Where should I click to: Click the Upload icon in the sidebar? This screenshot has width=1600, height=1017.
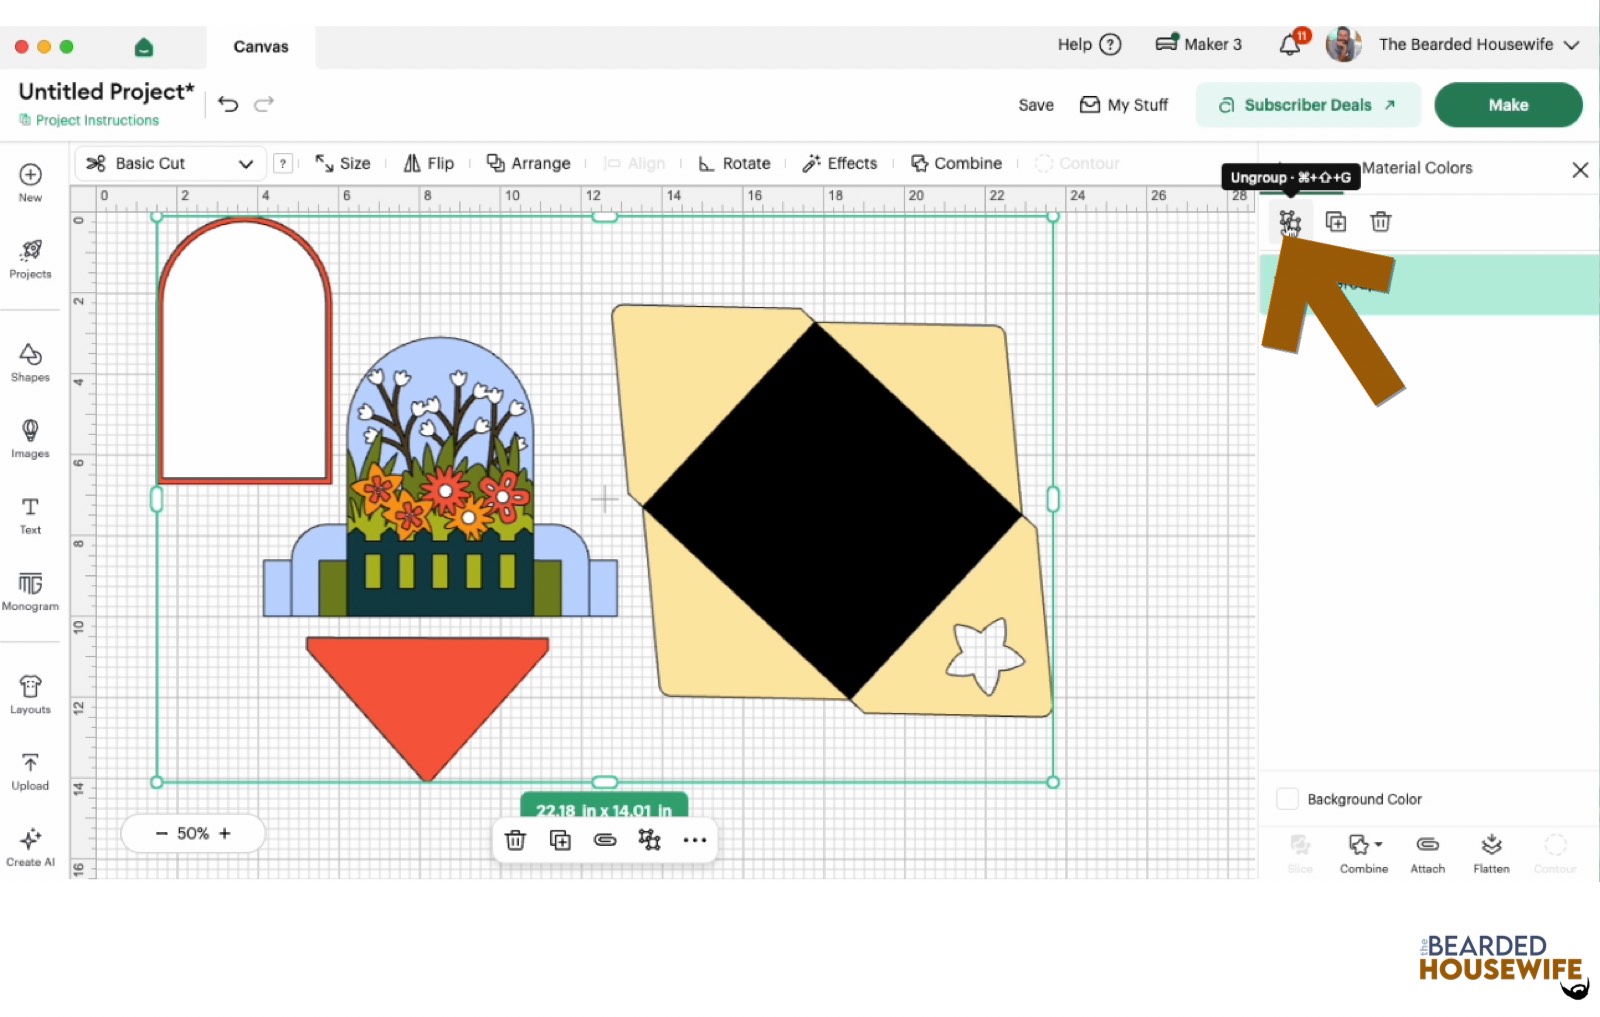coord(30,771)
